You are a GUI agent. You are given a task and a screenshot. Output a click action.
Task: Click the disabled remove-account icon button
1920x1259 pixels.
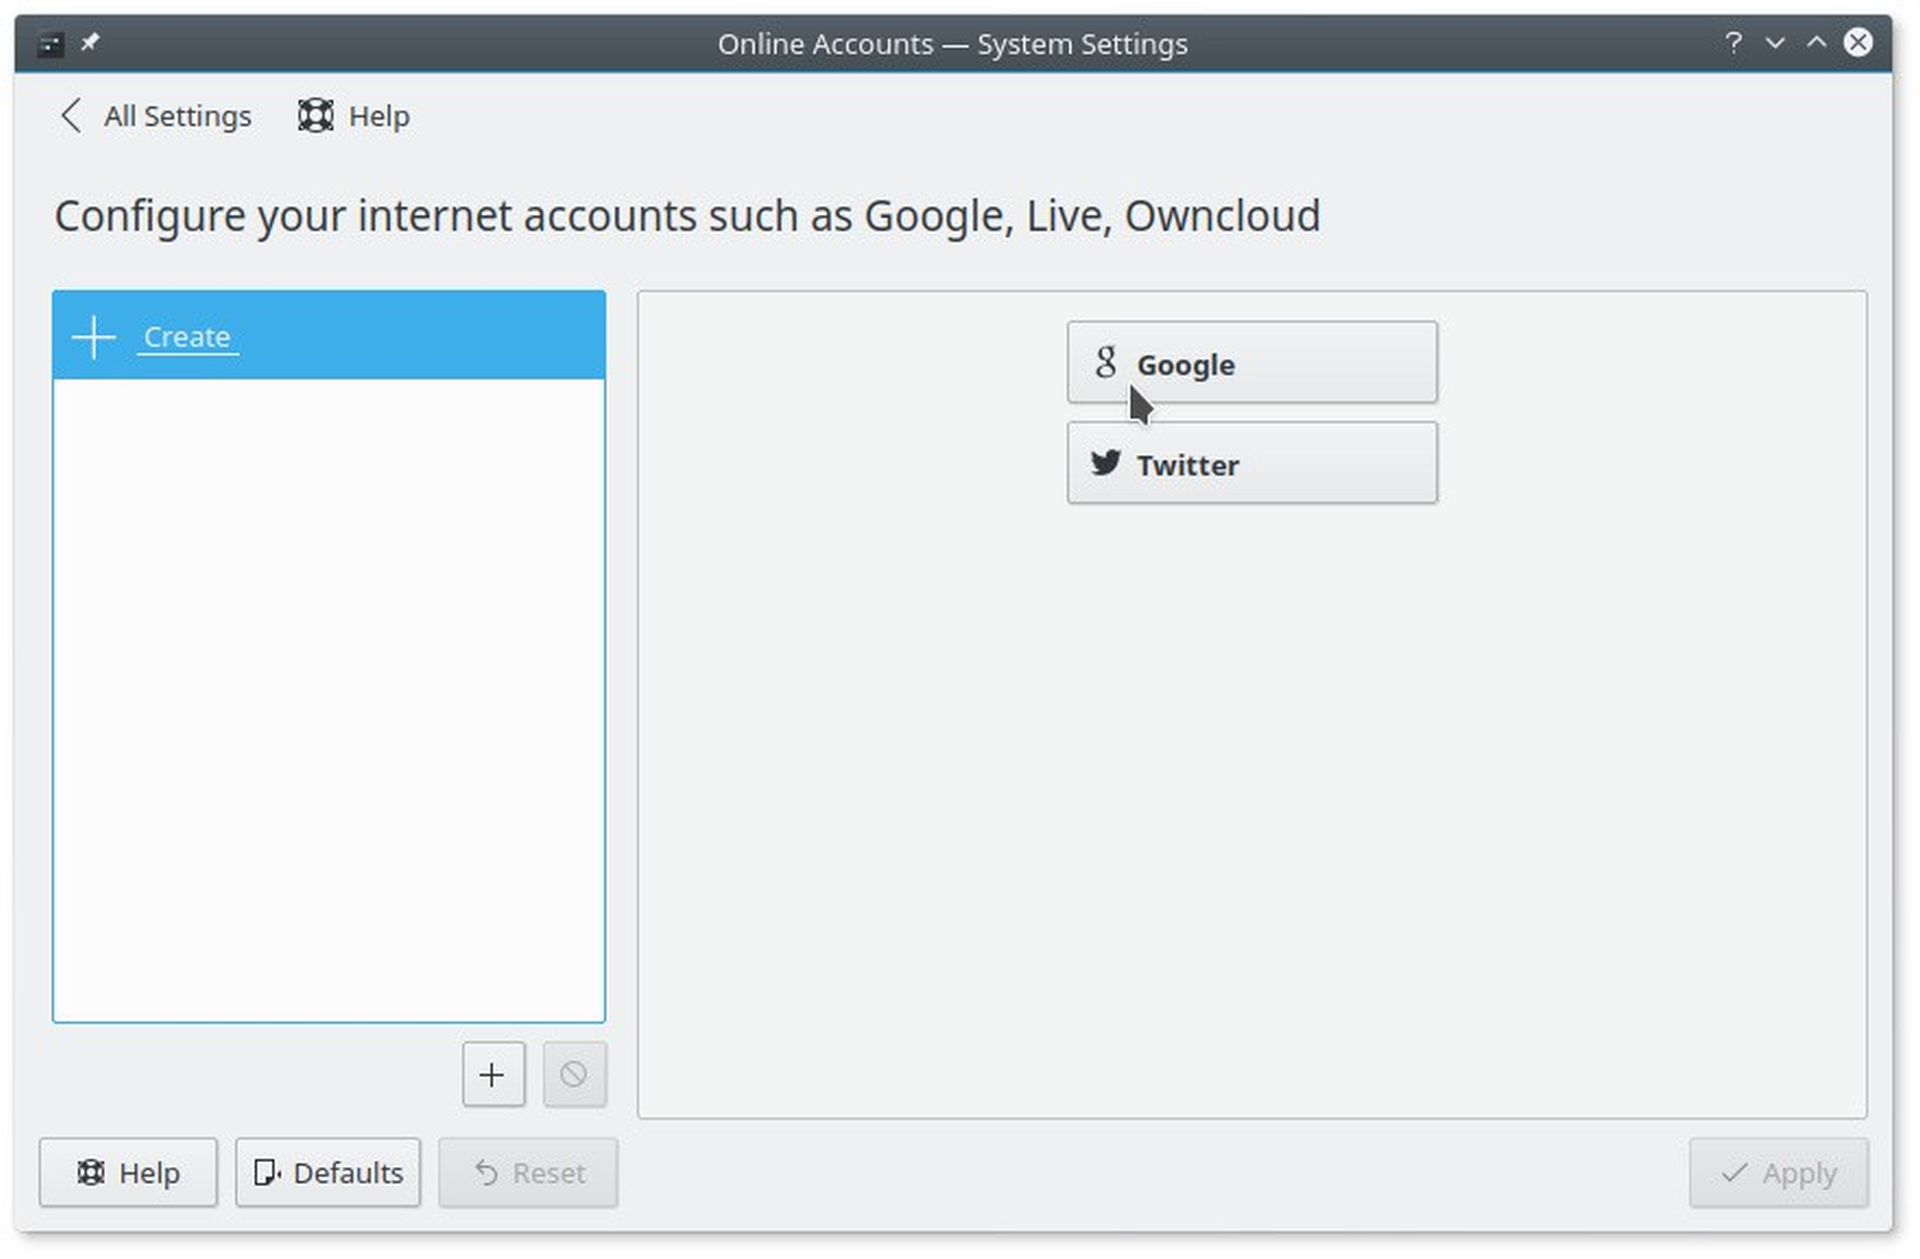tap(574, 1074)
